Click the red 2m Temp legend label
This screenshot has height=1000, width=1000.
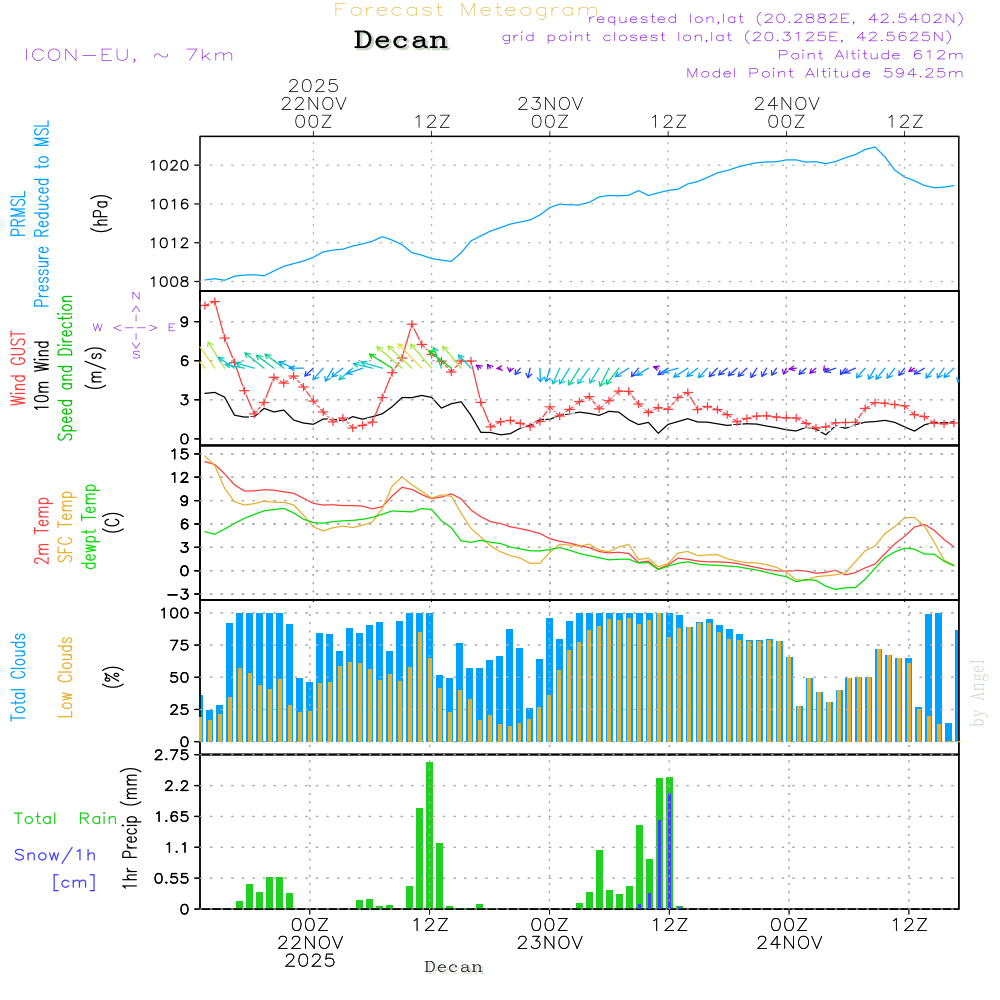(x=42, y=528)
